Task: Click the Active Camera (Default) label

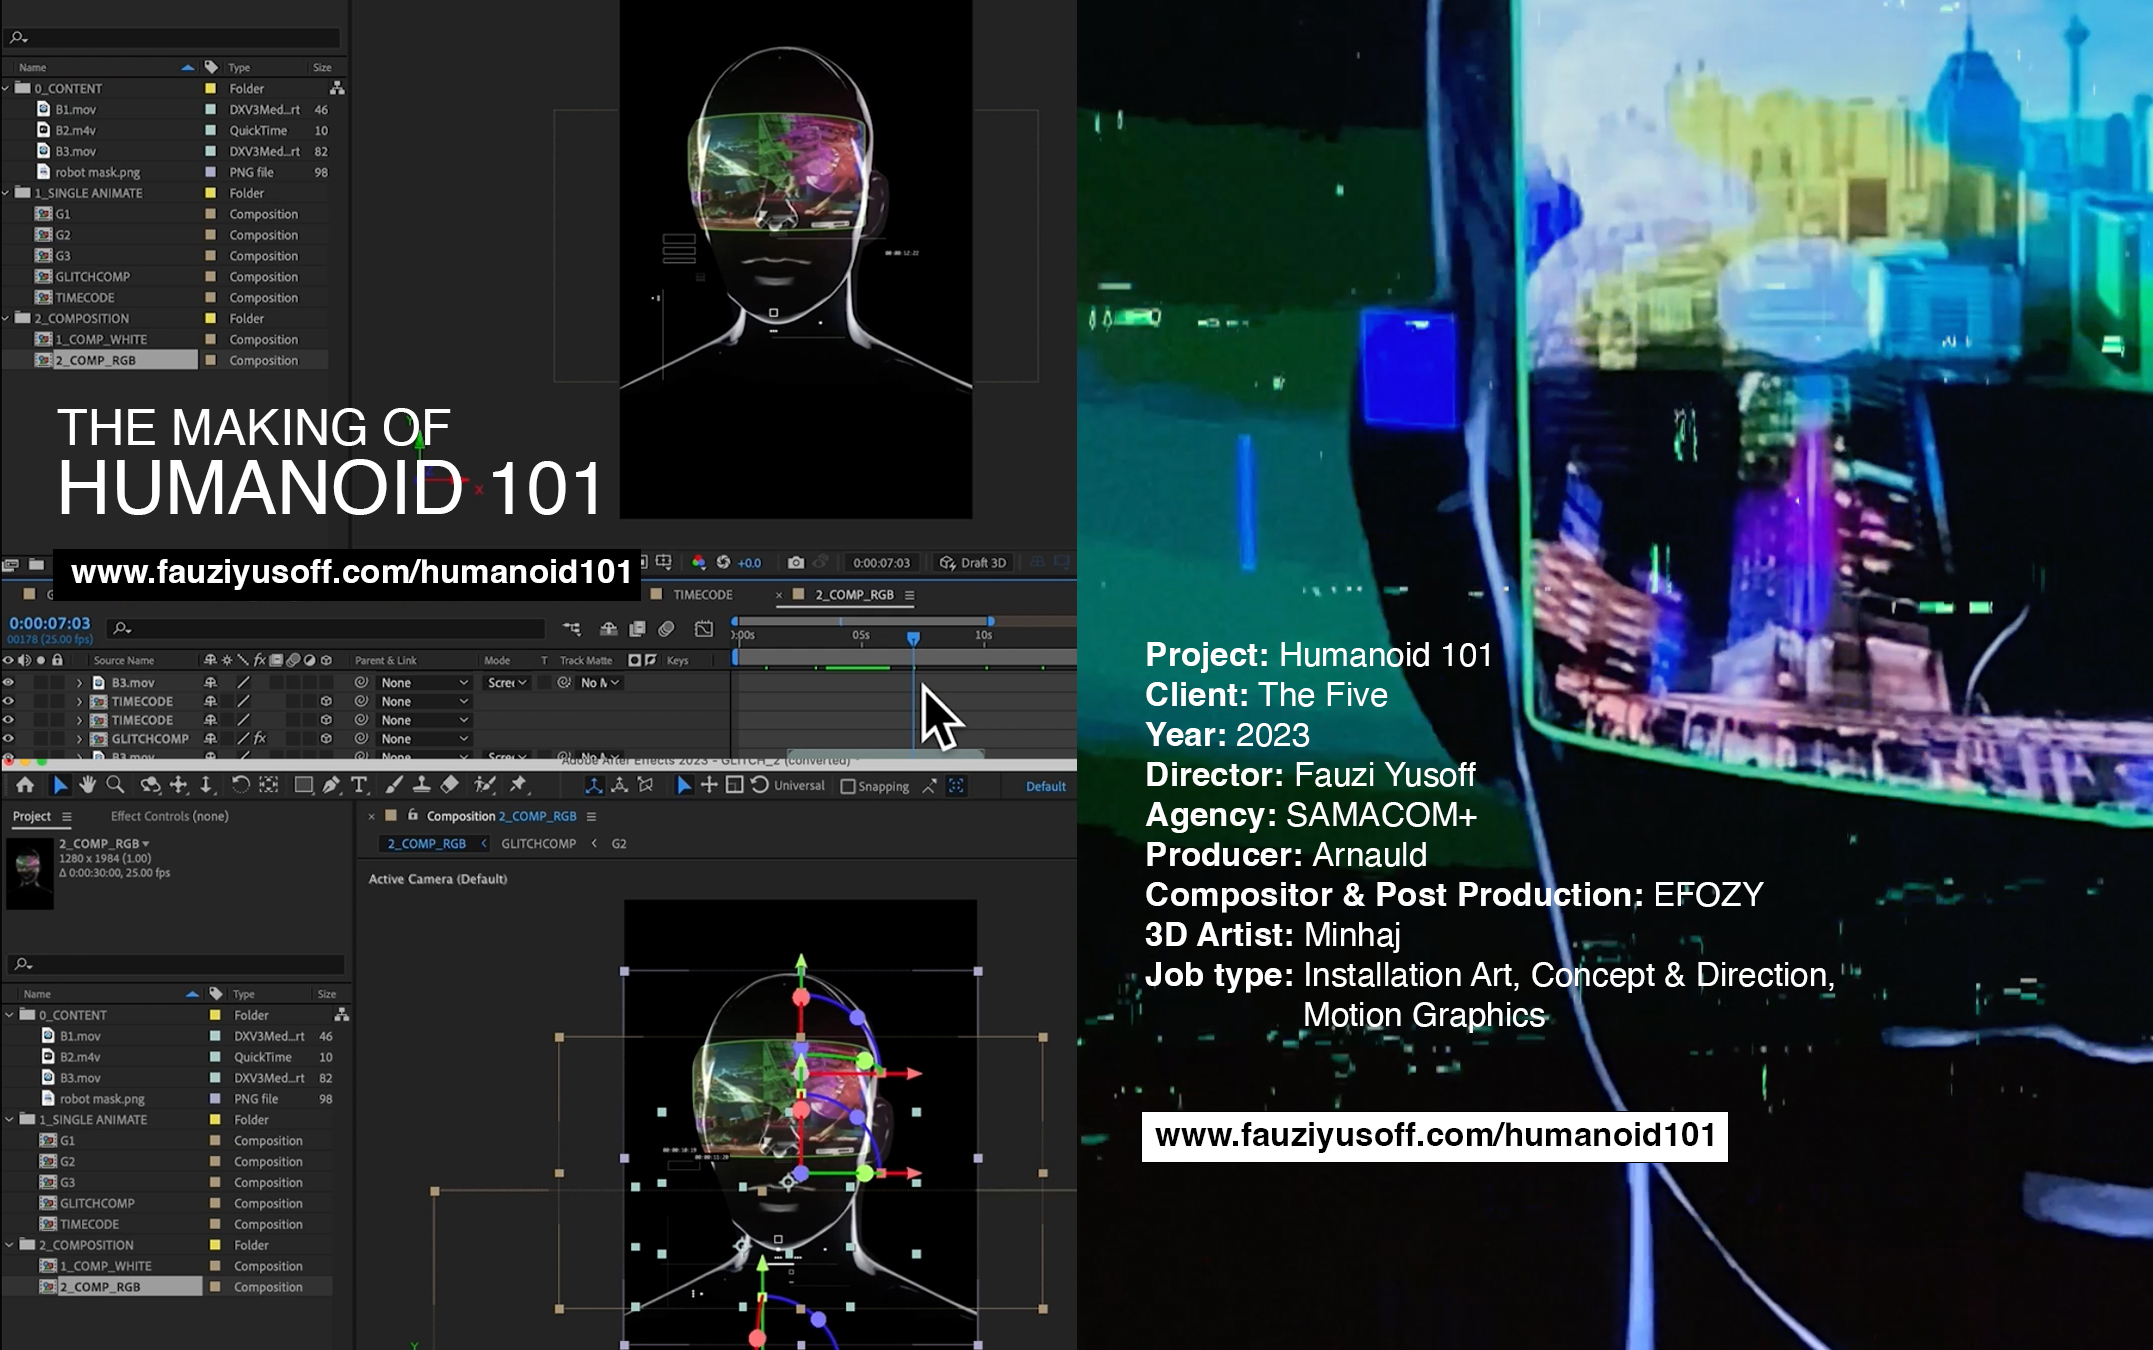Action: coord(438,879)
